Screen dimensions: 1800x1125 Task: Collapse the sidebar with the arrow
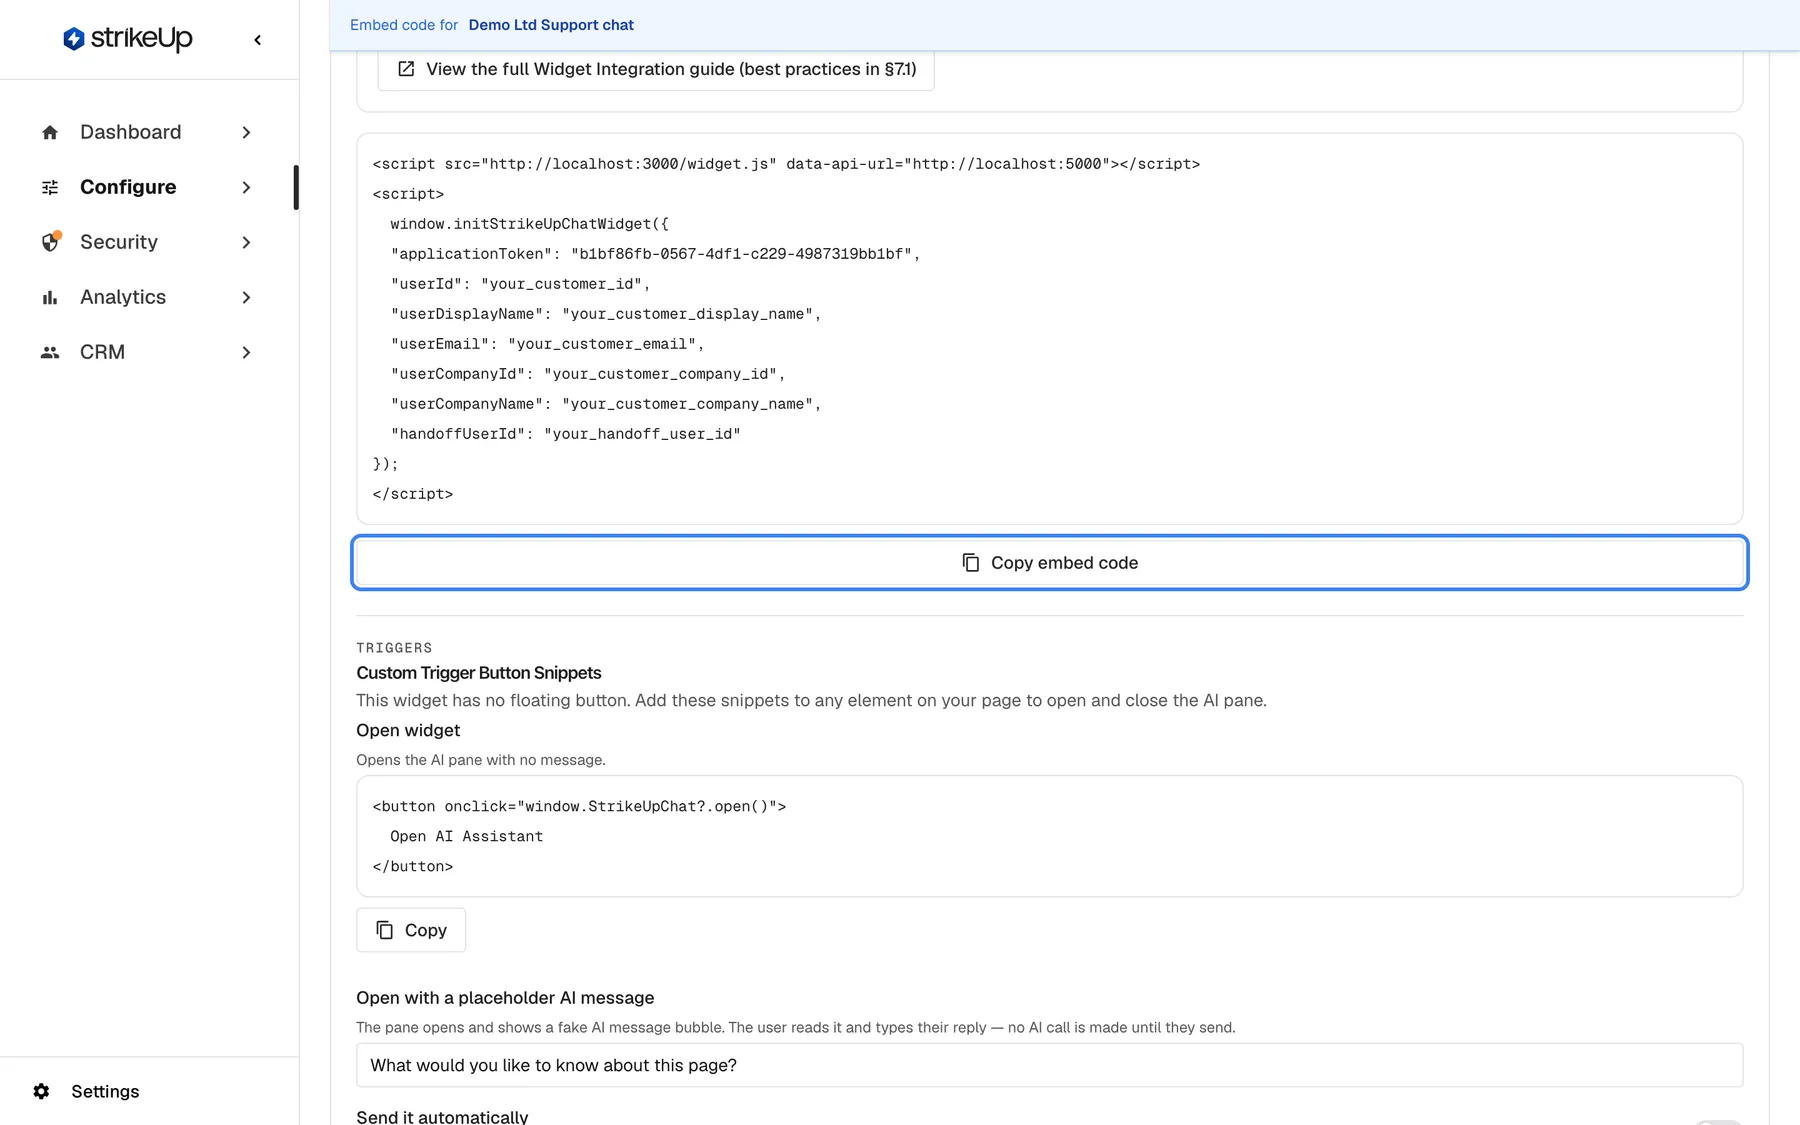(258, 40)
